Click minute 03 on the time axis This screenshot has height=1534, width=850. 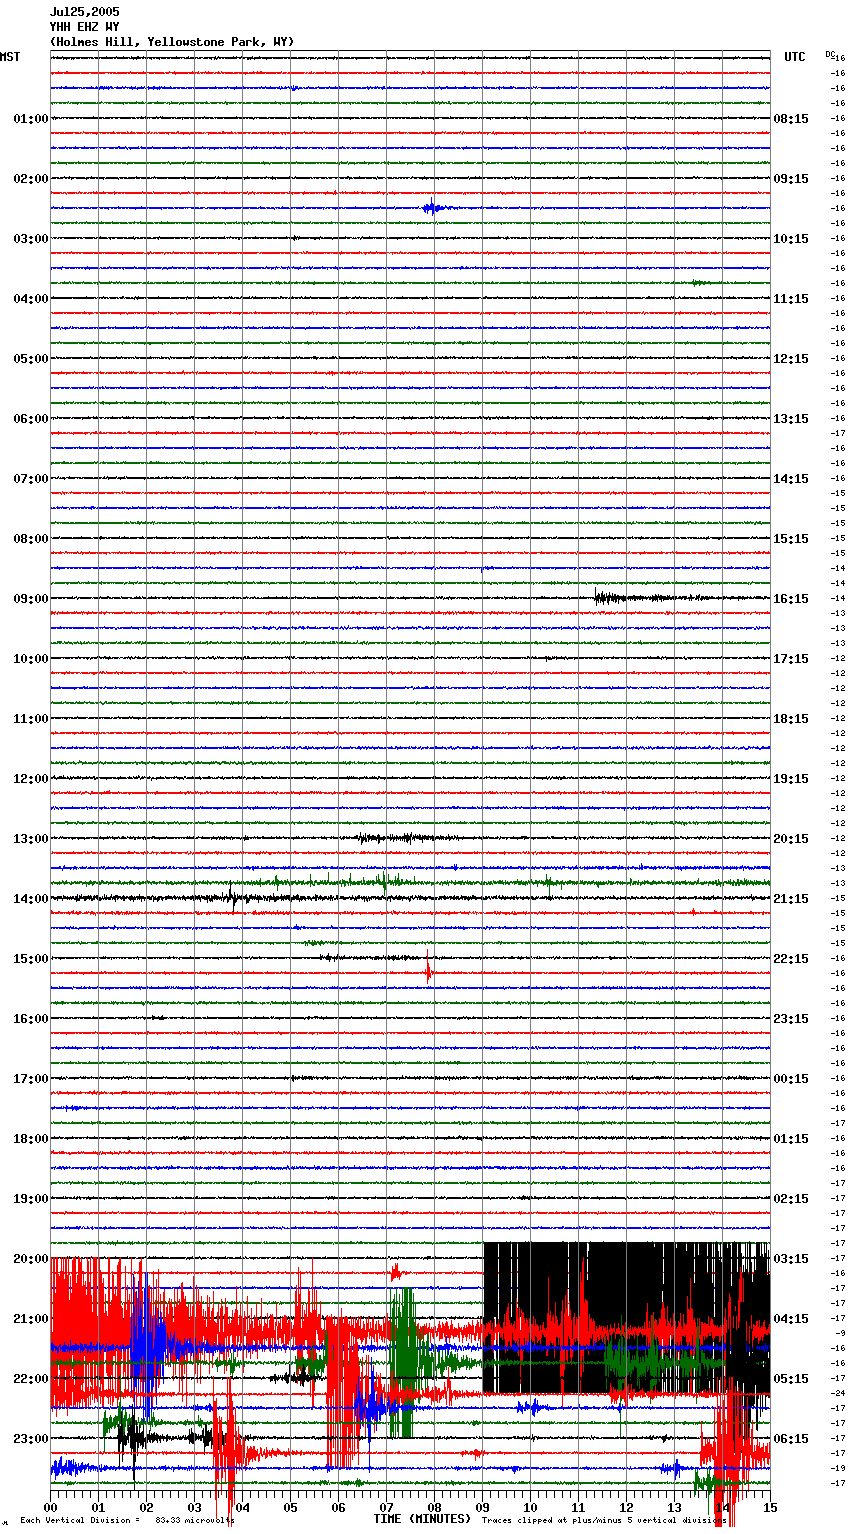(x=194, y=1507)
